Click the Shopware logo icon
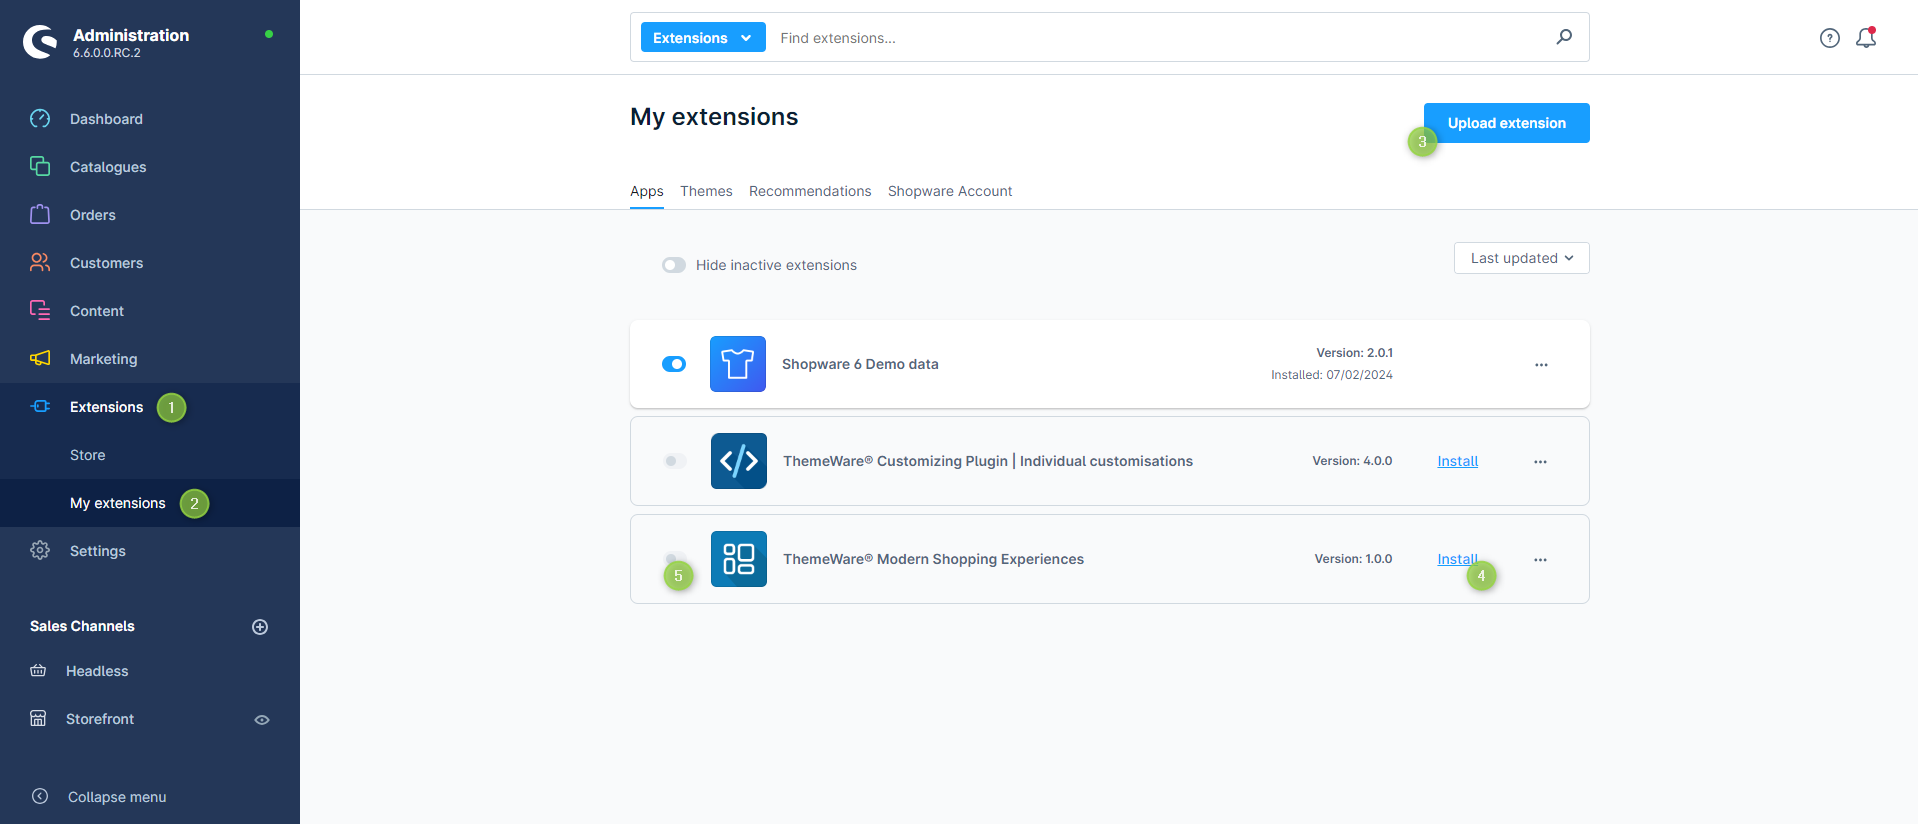 tap(41, 42)
